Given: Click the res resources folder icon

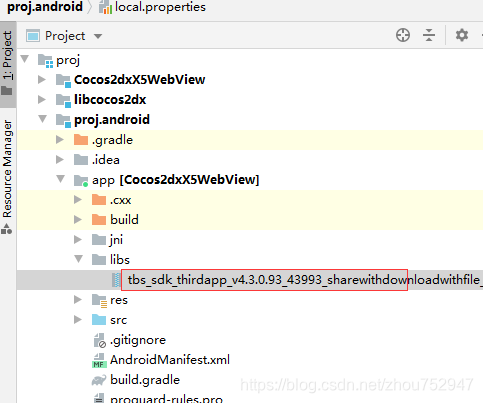Looking at the screenshot, I should pos(99,300).
